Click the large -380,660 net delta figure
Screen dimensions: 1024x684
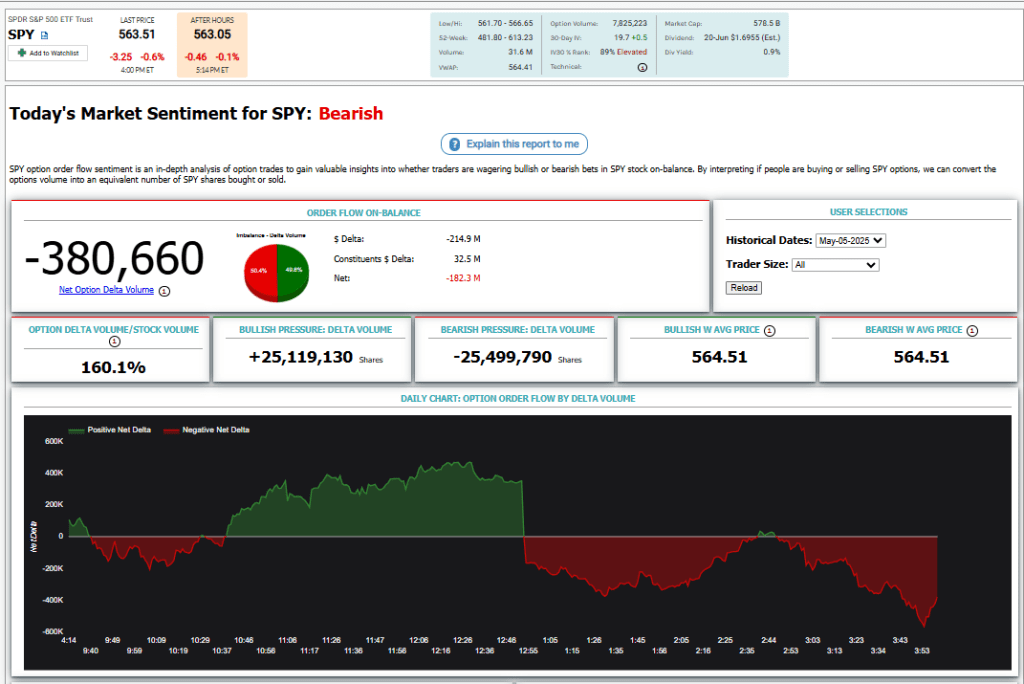click(x=114, y=258)
